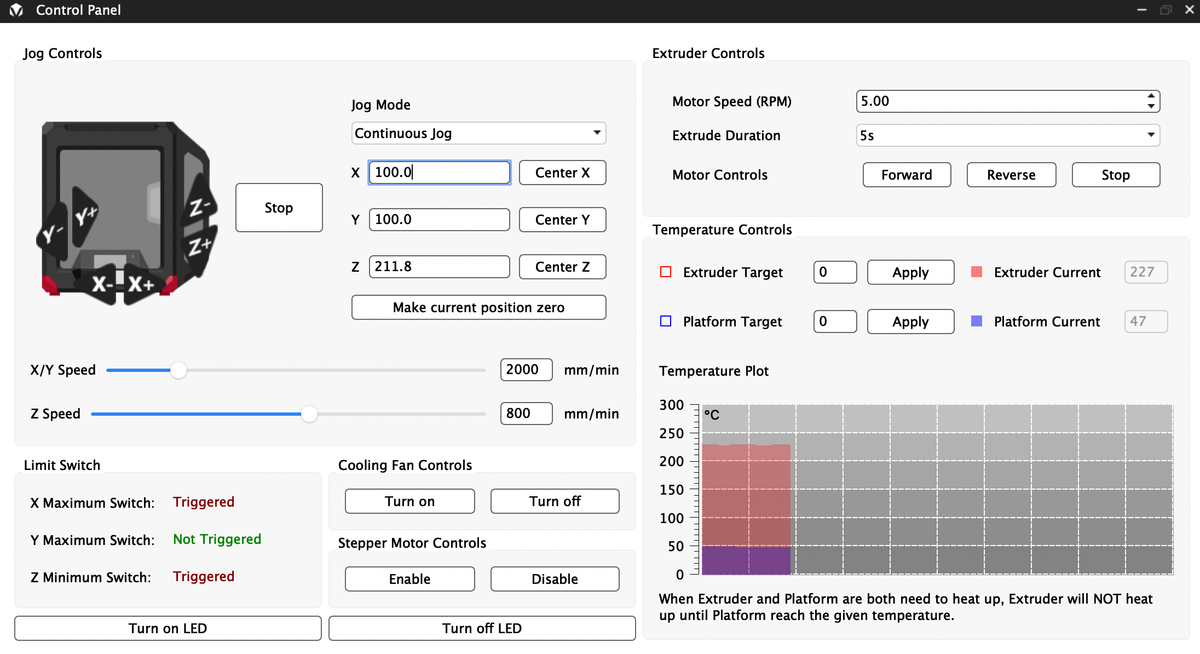Start extruder motor Forward
The height and width of the screenshot is (654, 1200).
click(x=906, y=175)
